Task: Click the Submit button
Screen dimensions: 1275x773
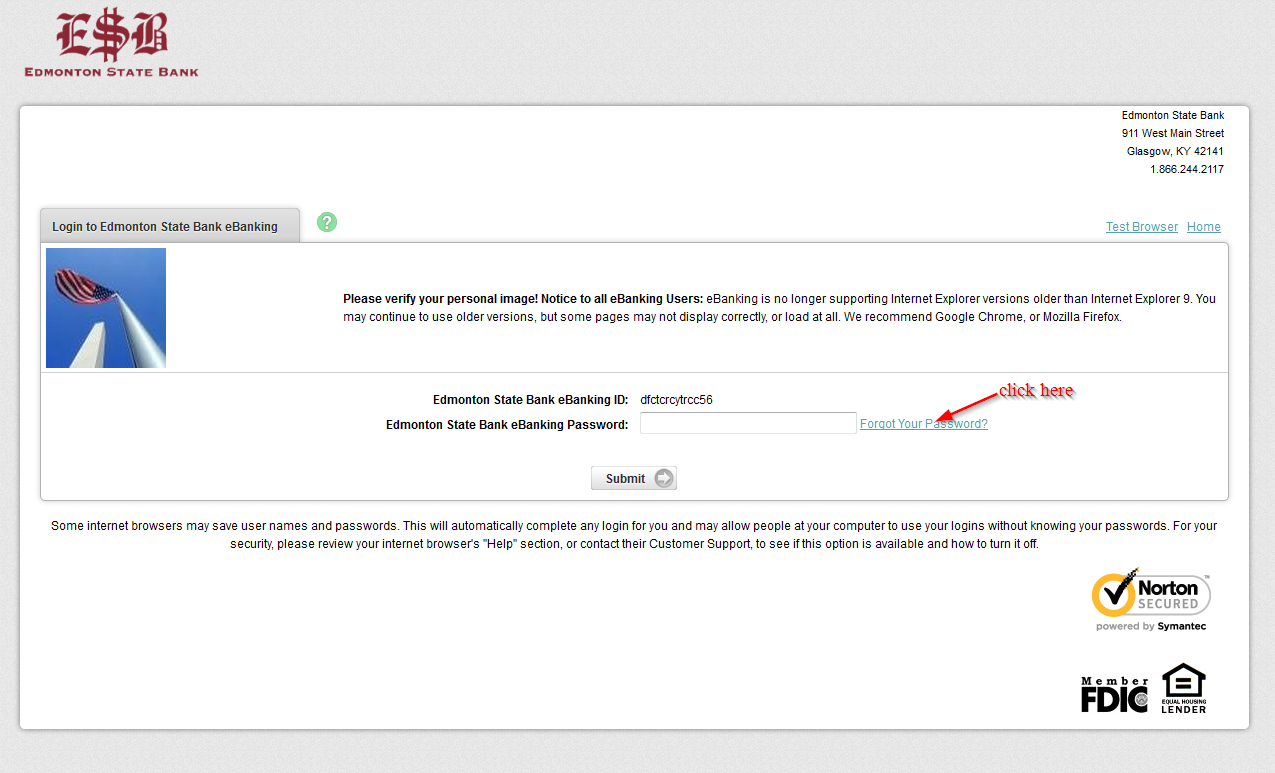Action: click(x=634, y=478)
